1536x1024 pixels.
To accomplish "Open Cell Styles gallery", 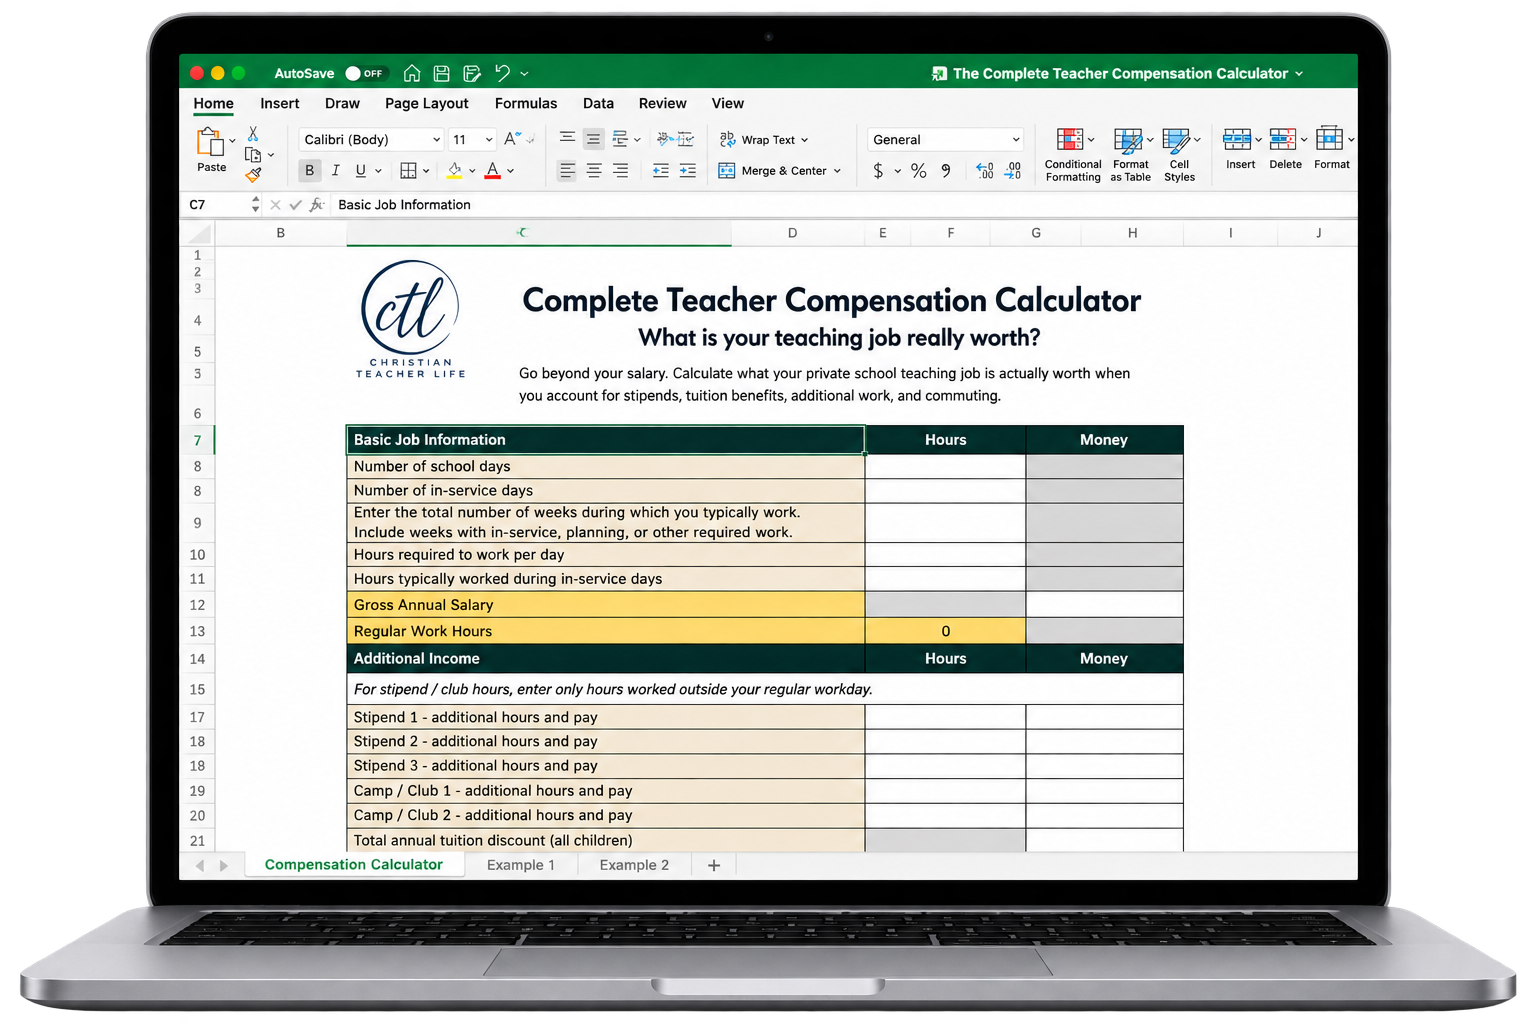I will pos(1180,155).
